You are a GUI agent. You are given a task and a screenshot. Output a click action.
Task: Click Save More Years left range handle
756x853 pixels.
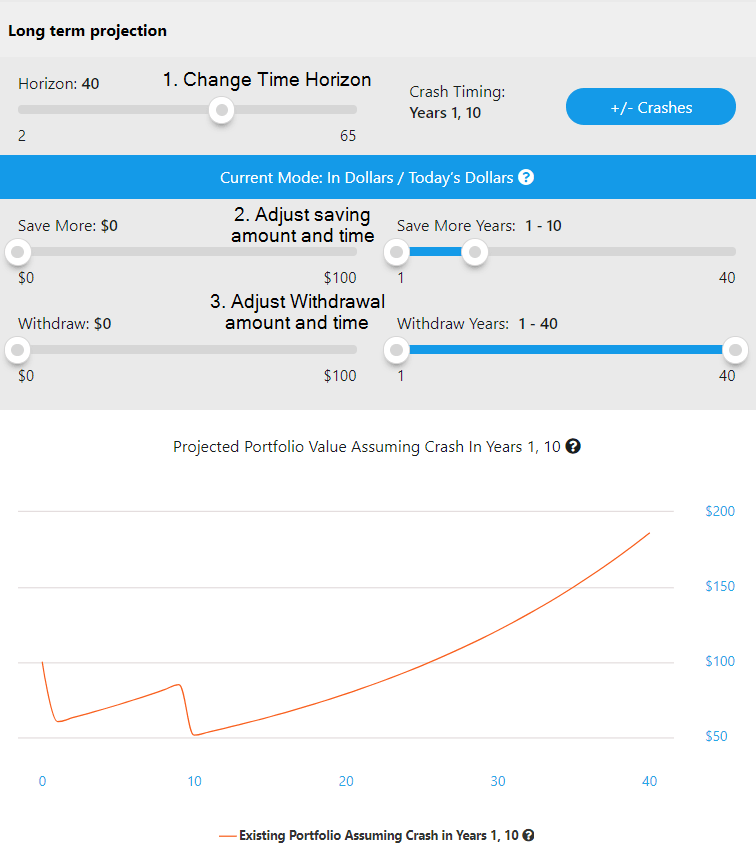point(397,252)
